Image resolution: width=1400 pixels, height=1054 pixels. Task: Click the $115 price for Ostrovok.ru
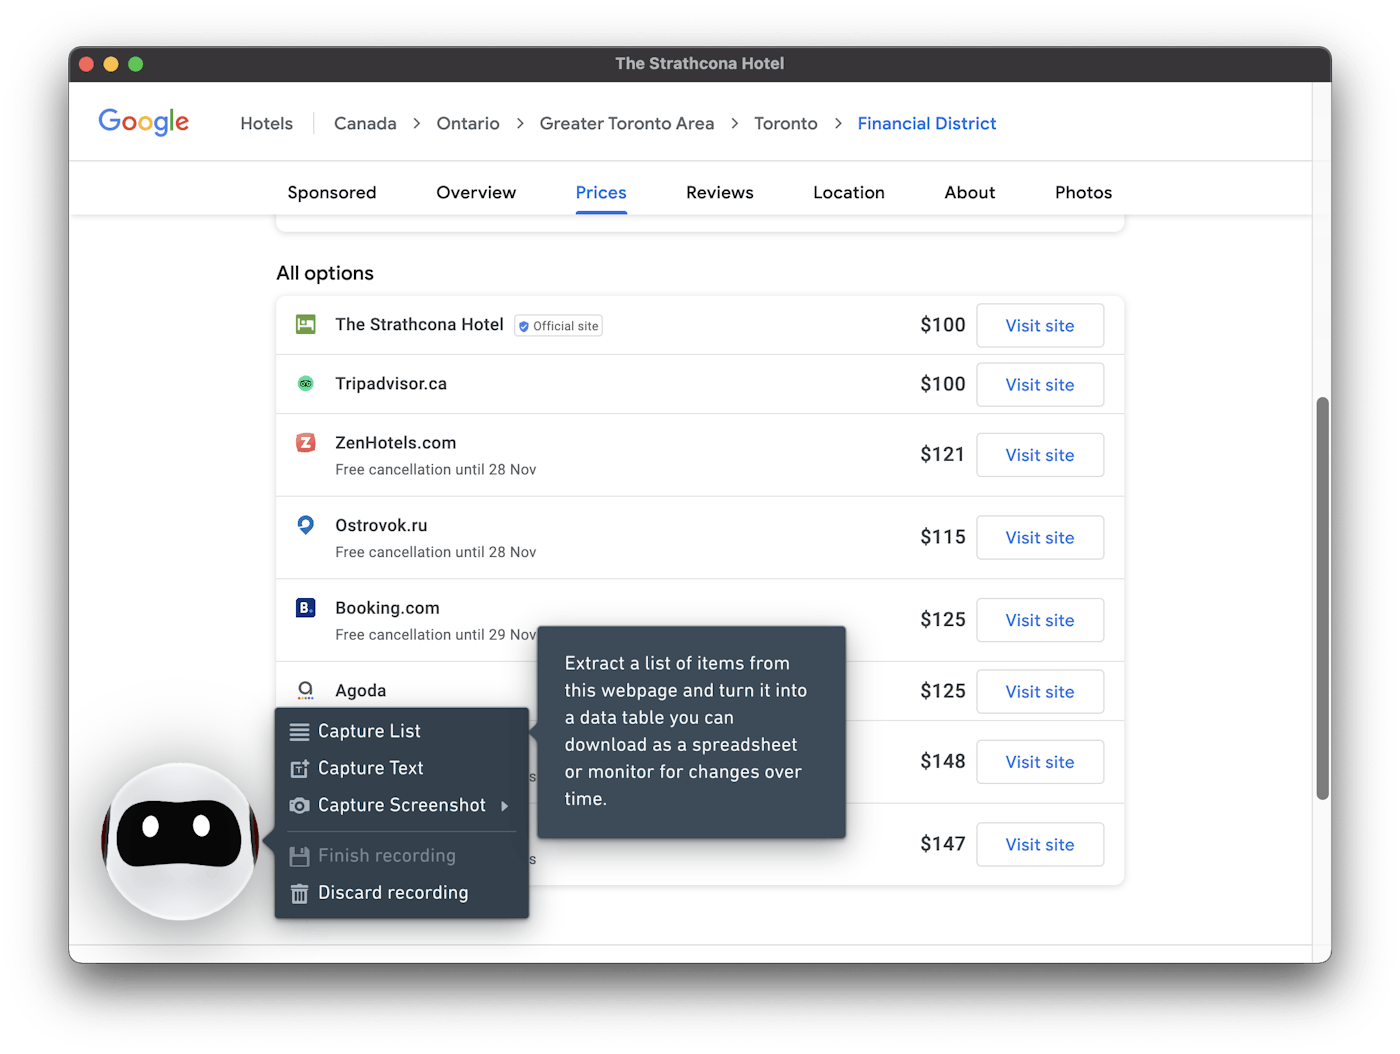point(943,537)
